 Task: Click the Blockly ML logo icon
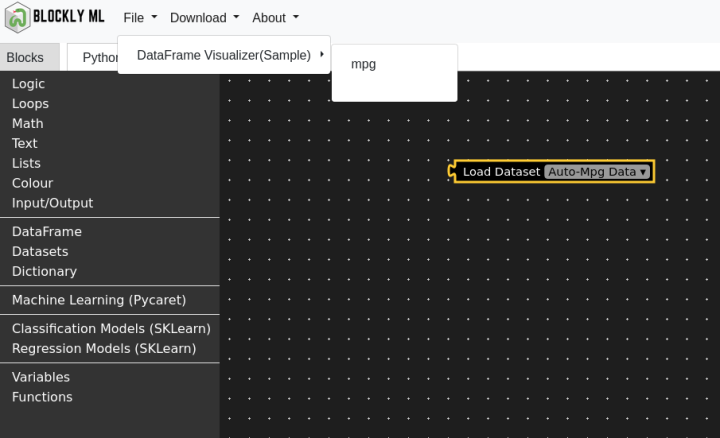(x=17, y=17)
